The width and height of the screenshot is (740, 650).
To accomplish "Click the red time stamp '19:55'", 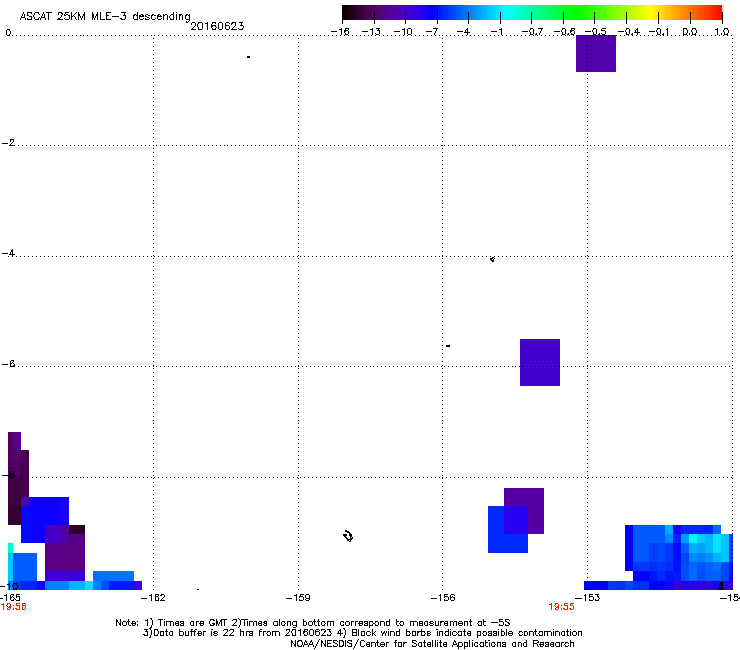I will [x=562, y=607].
